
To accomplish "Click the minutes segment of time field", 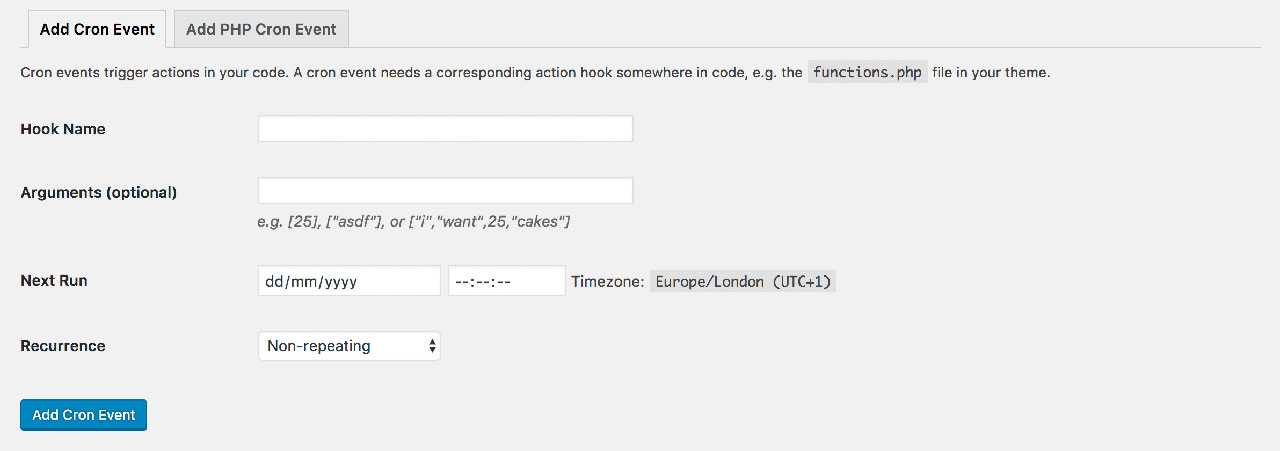I will click(x=482, y=282).
